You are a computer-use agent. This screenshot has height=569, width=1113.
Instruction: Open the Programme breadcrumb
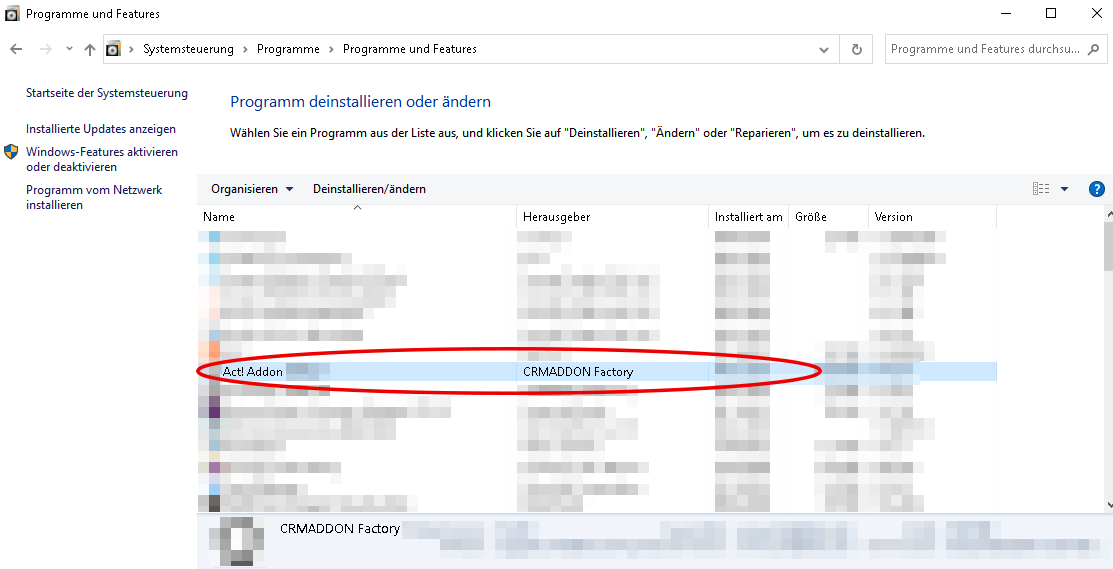(x=288, y=49)
